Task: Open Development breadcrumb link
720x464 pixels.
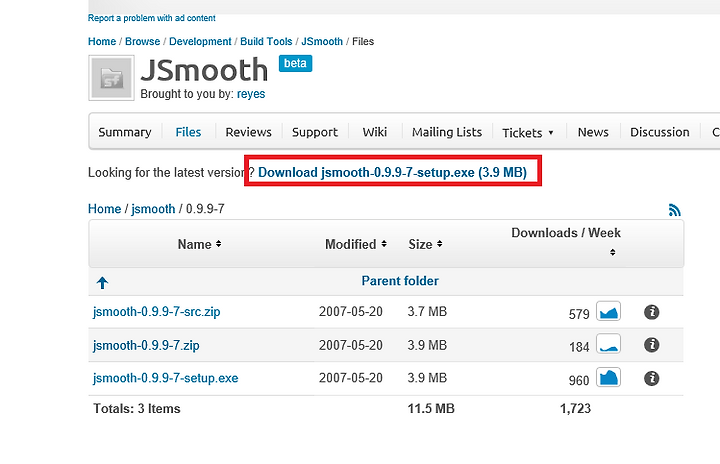Action: [200, 41]
